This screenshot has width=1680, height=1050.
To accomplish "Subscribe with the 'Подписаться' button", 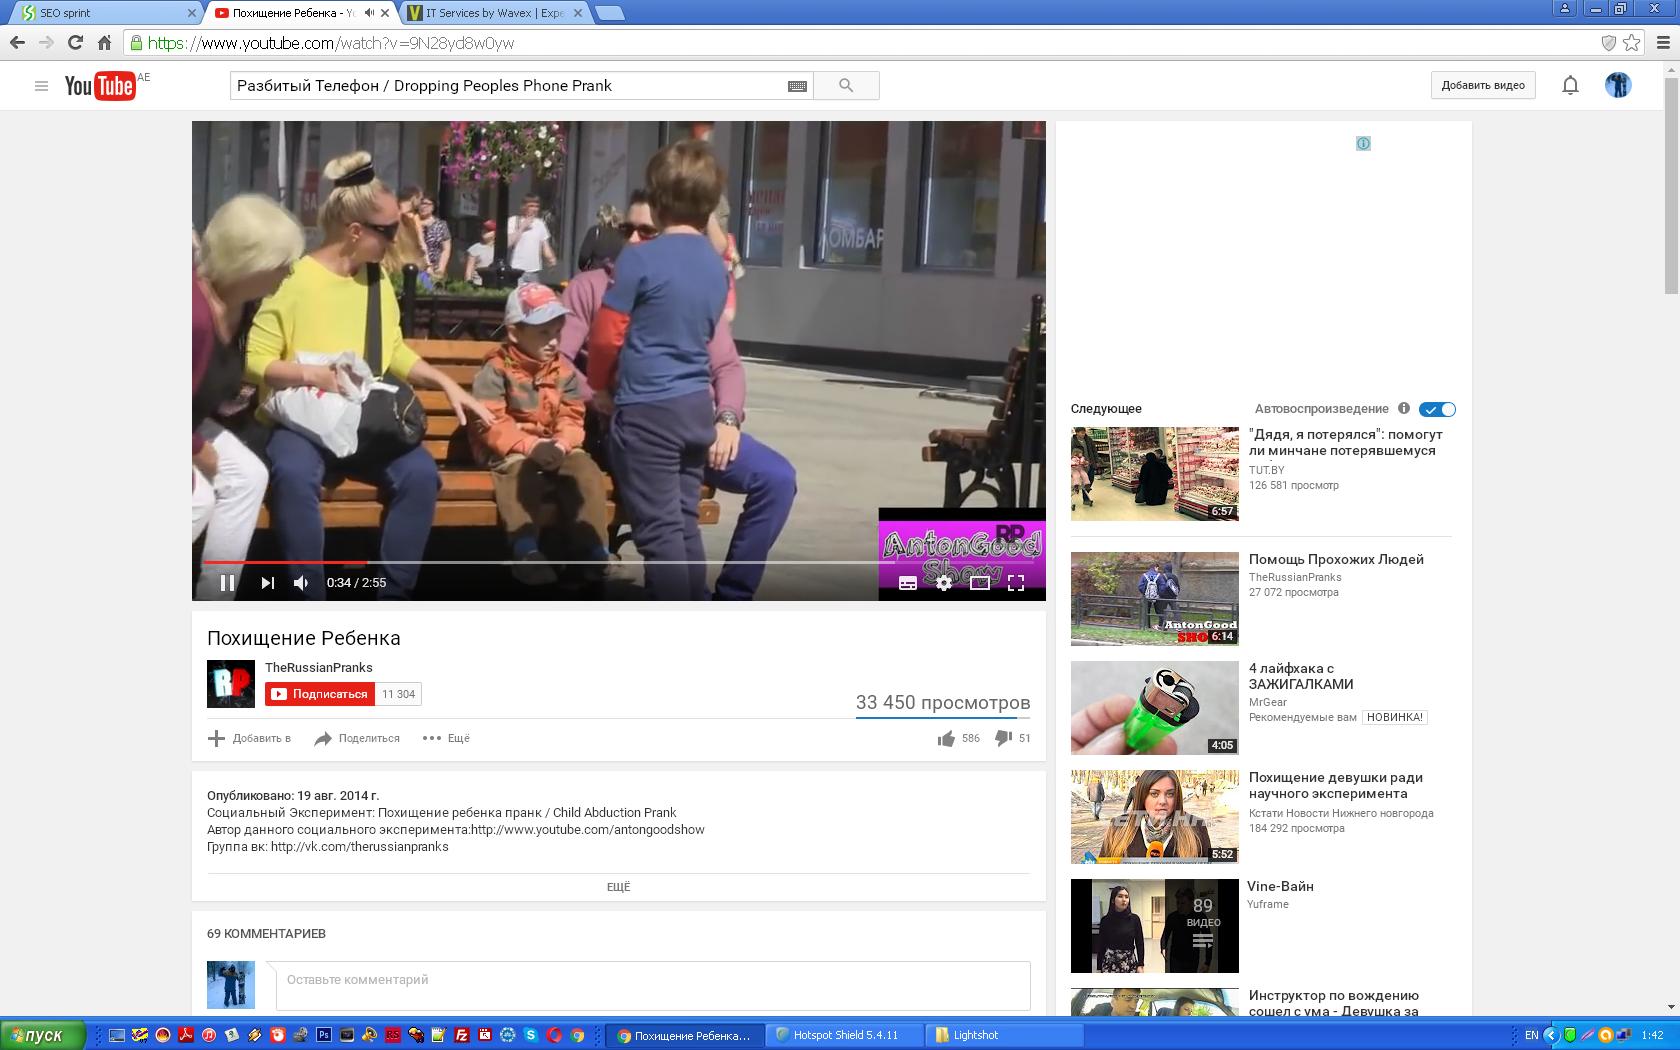I will (320, 694).
